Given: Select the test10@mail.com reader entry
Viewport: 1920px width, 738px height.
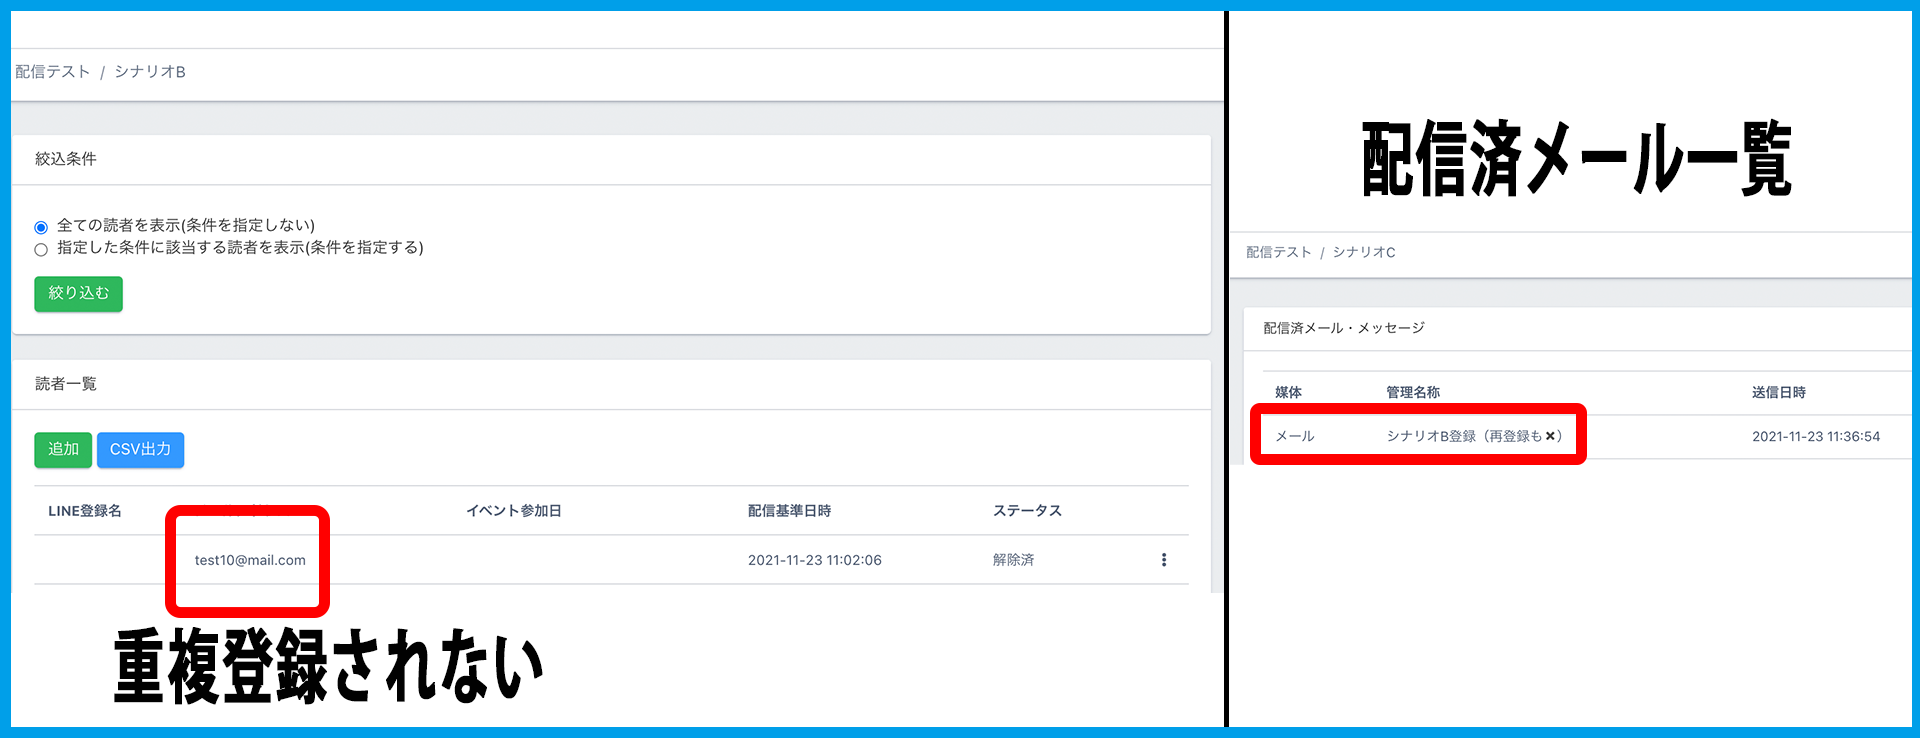Looking at the screenshot, I should coord(250,560).
